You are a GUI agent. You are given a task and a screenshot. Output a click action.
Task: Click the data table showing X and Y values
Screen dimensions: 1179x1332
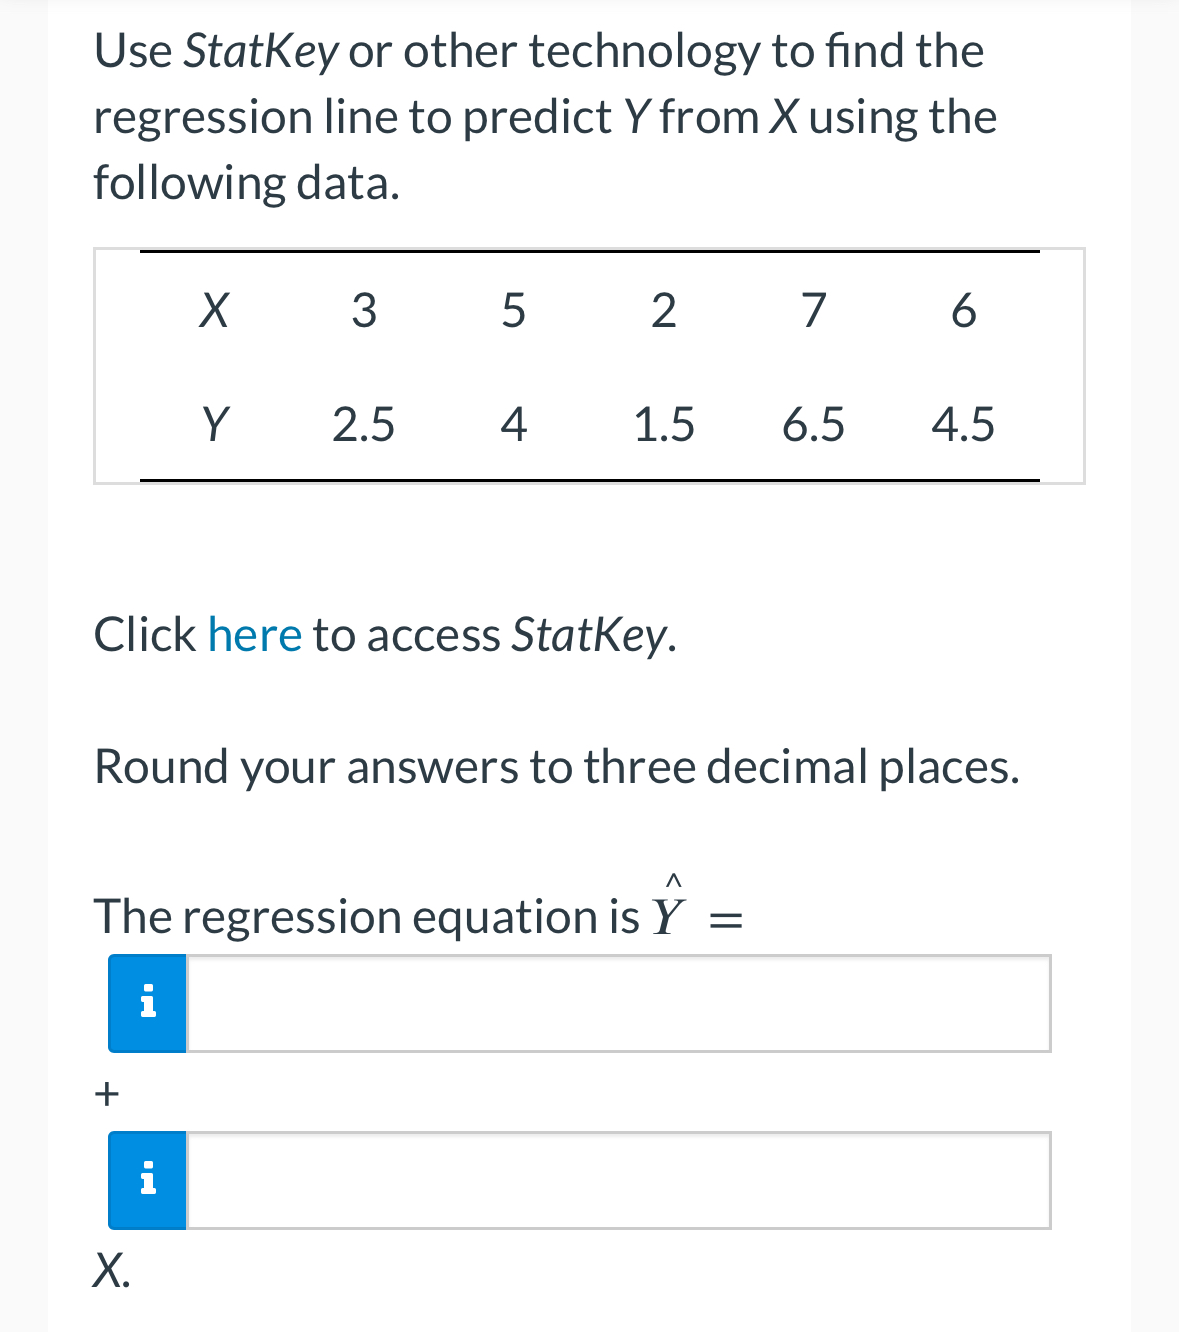point(590,367)
